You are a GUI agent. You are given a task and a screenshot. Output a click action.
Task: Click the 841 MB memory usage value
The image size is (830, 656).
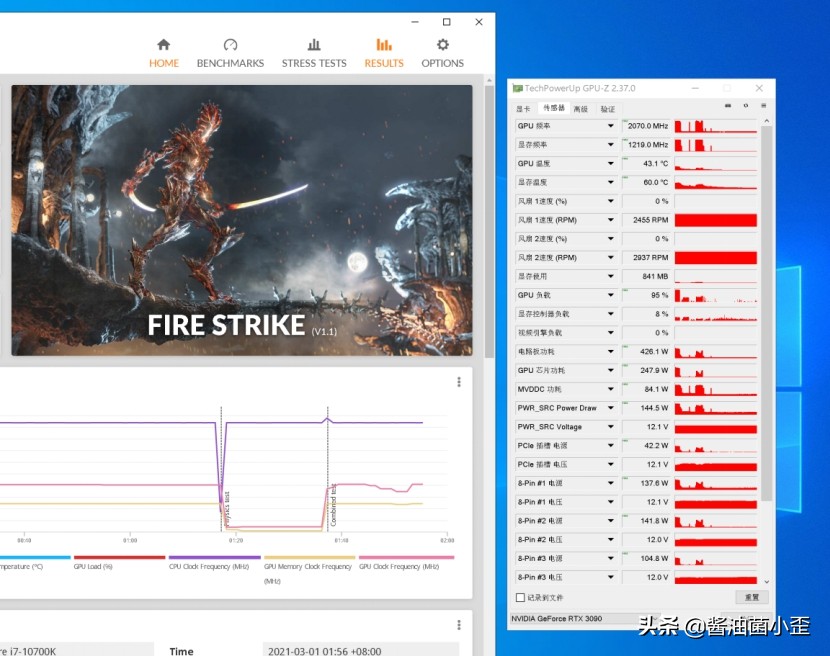pyautogui.click(x=646, y=276)
